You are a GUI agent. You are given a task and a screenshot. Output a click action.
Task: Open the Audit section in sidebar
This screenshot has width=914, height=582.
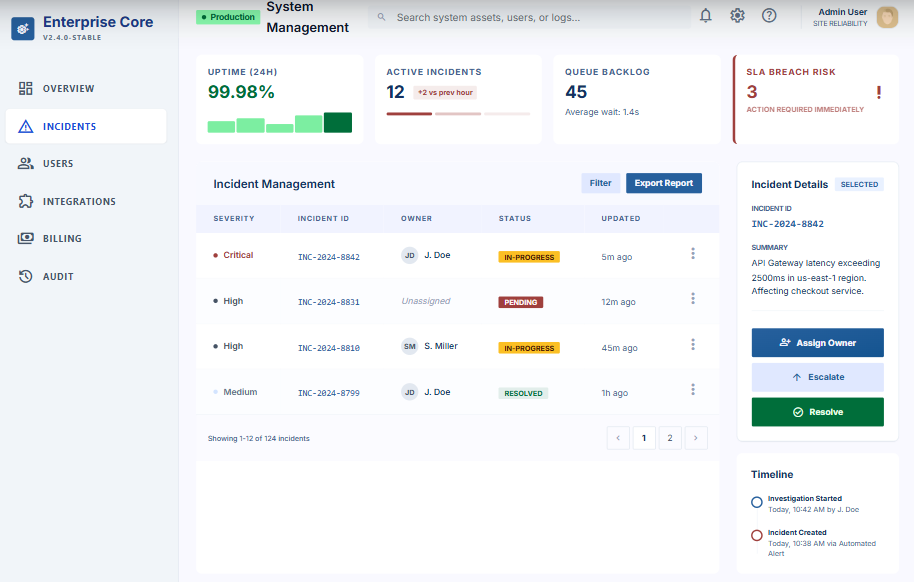tap(58, 276)
